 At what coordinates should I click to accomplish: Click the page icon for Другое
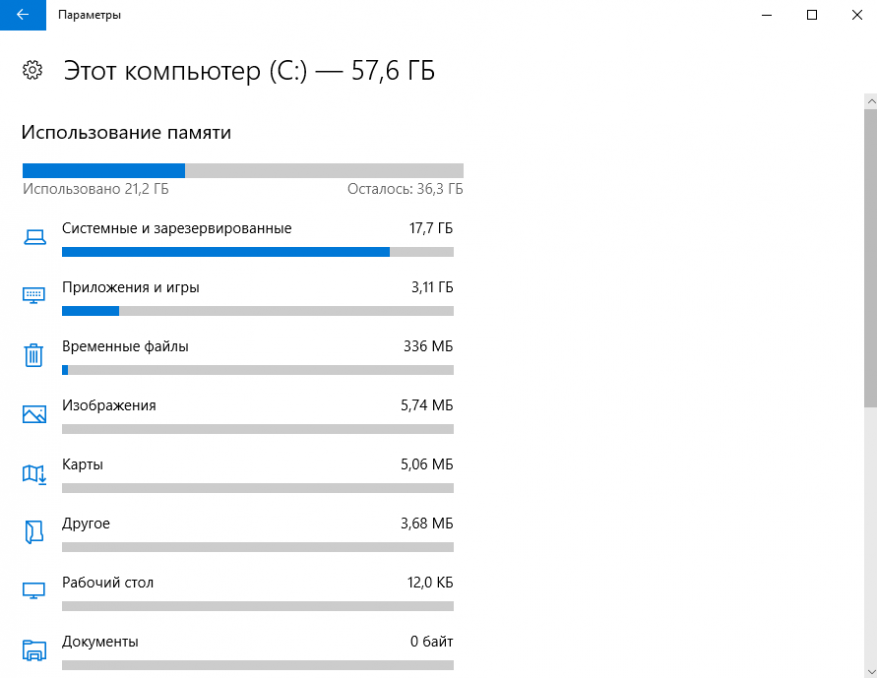pyautogui.click(x=34, y=532)
